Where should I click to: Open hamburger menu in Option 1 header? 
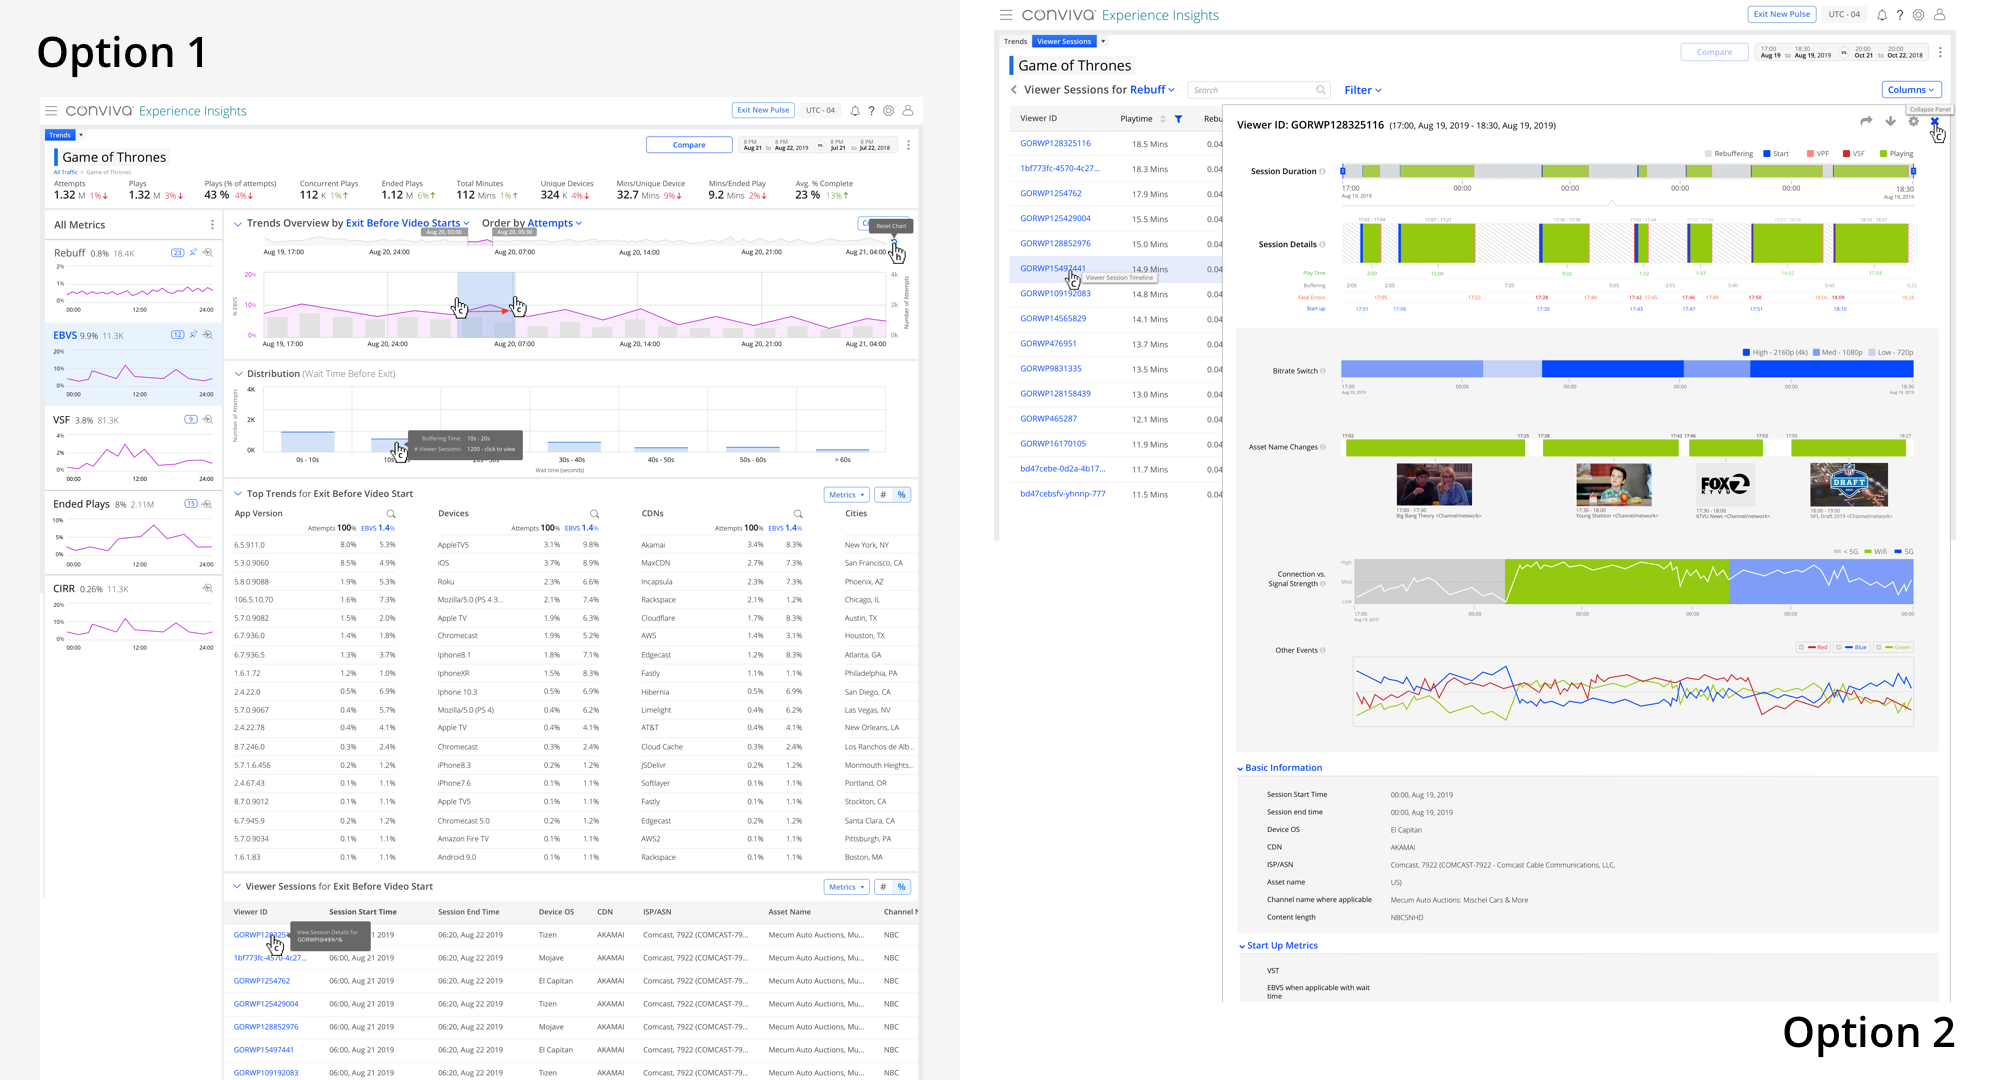point(51,111)
